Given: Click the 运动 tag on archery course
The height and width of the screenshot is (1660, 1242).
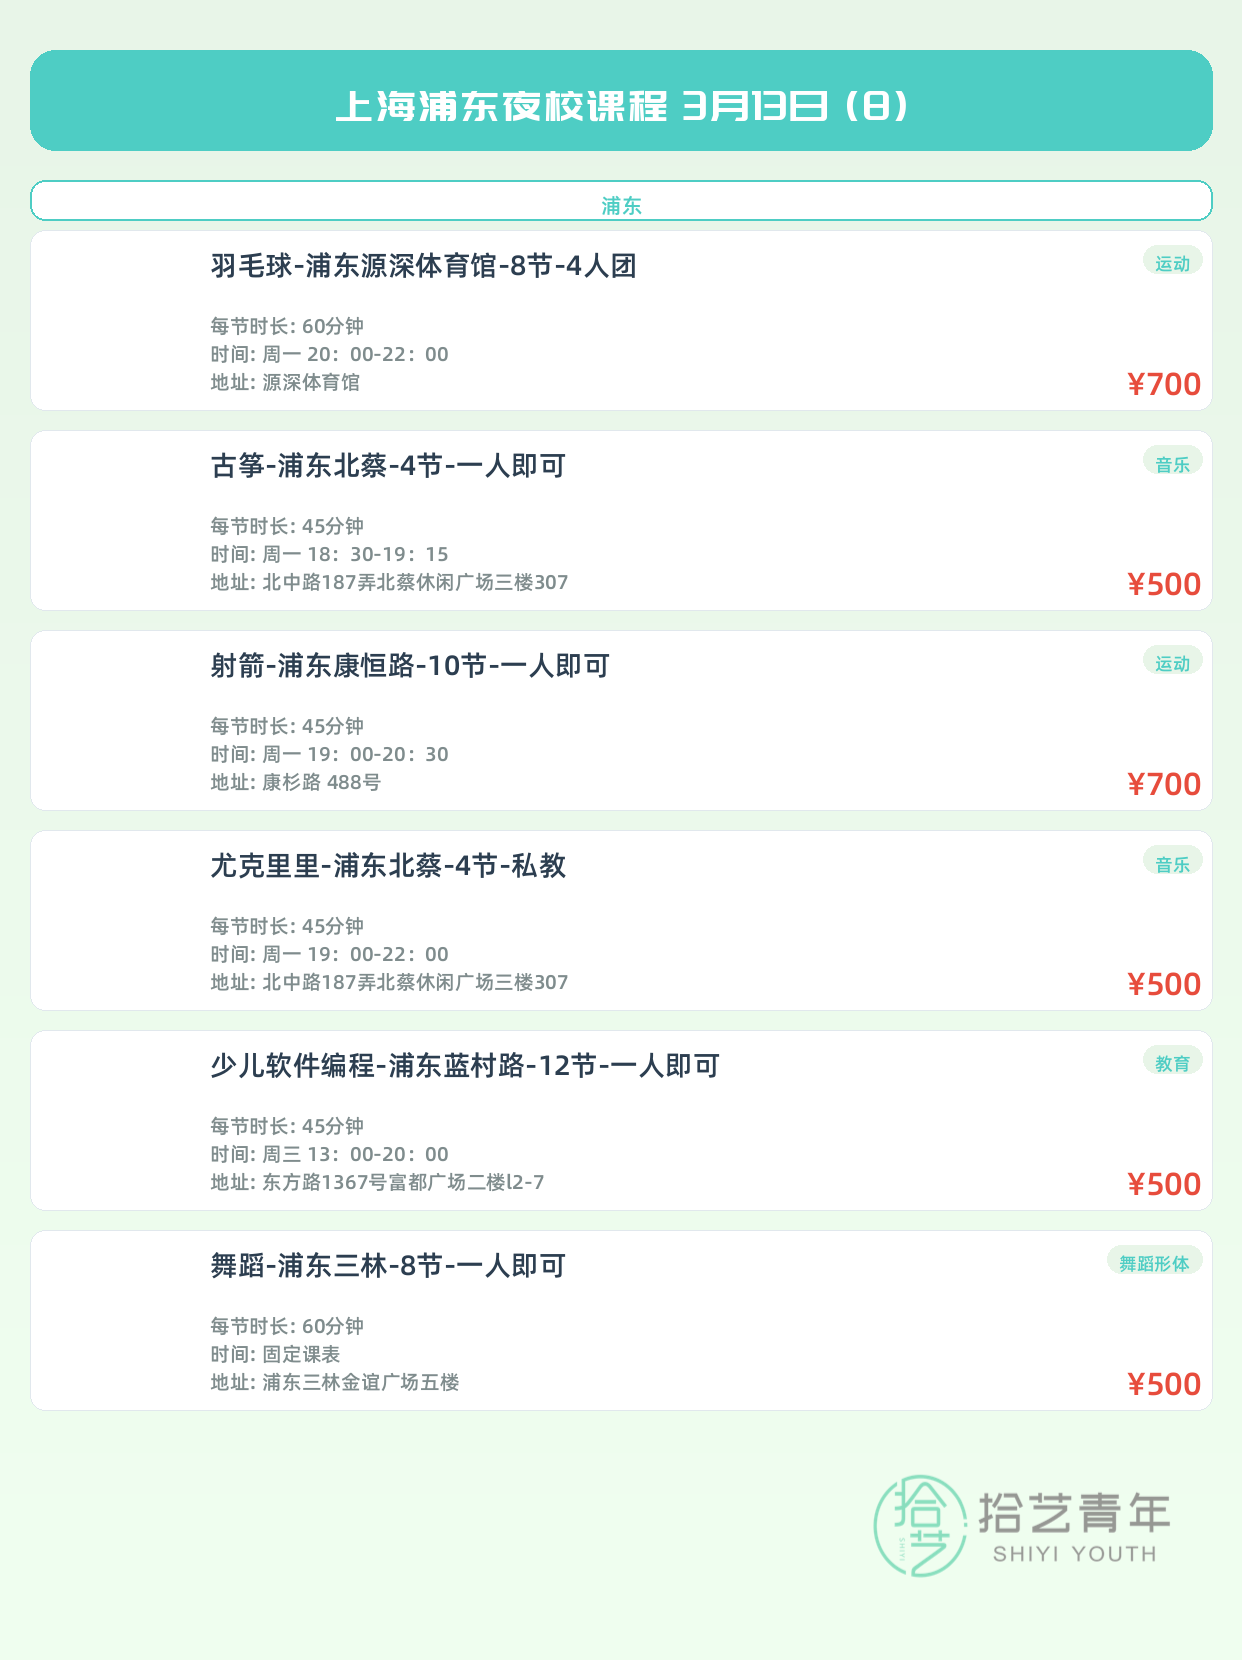Looking at the screenshot, I should (x=1172, y=663).
